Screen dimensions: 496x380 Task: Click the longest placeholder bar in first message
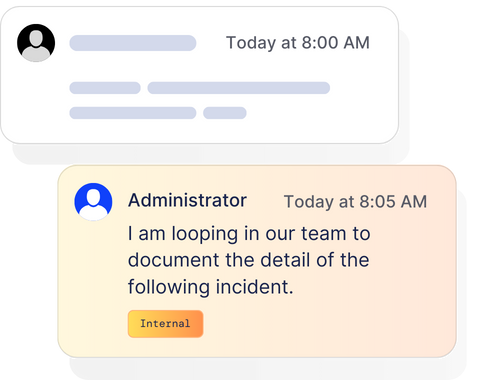point(239,88)
